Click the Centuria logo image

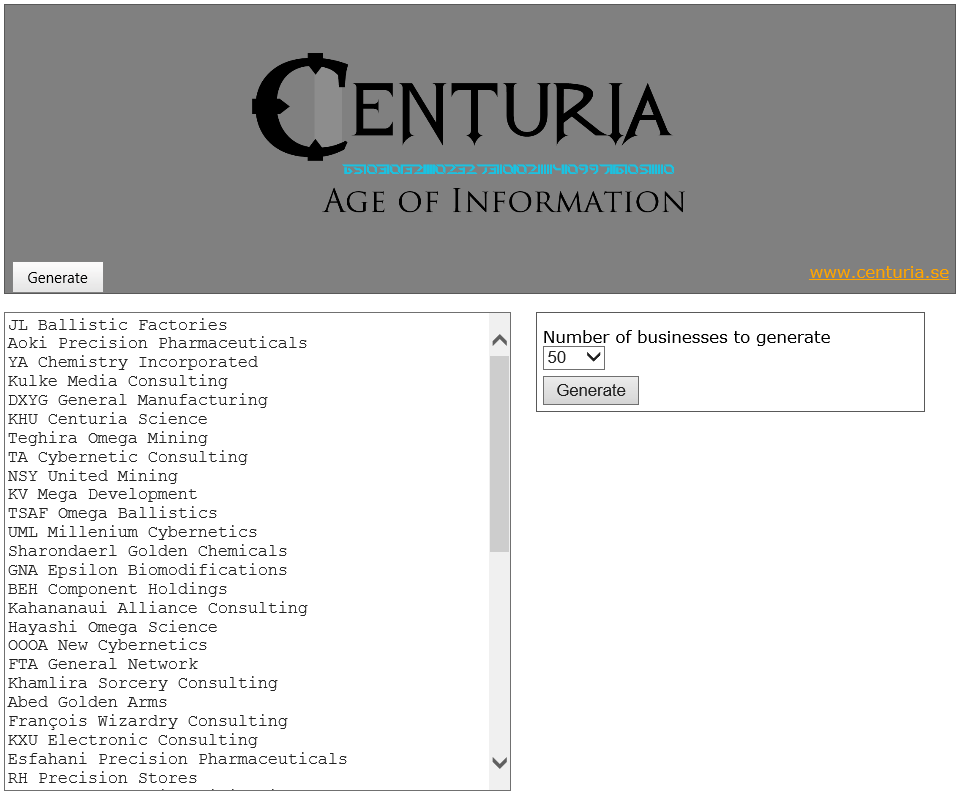pyautogui.click(x=465, y=105)
